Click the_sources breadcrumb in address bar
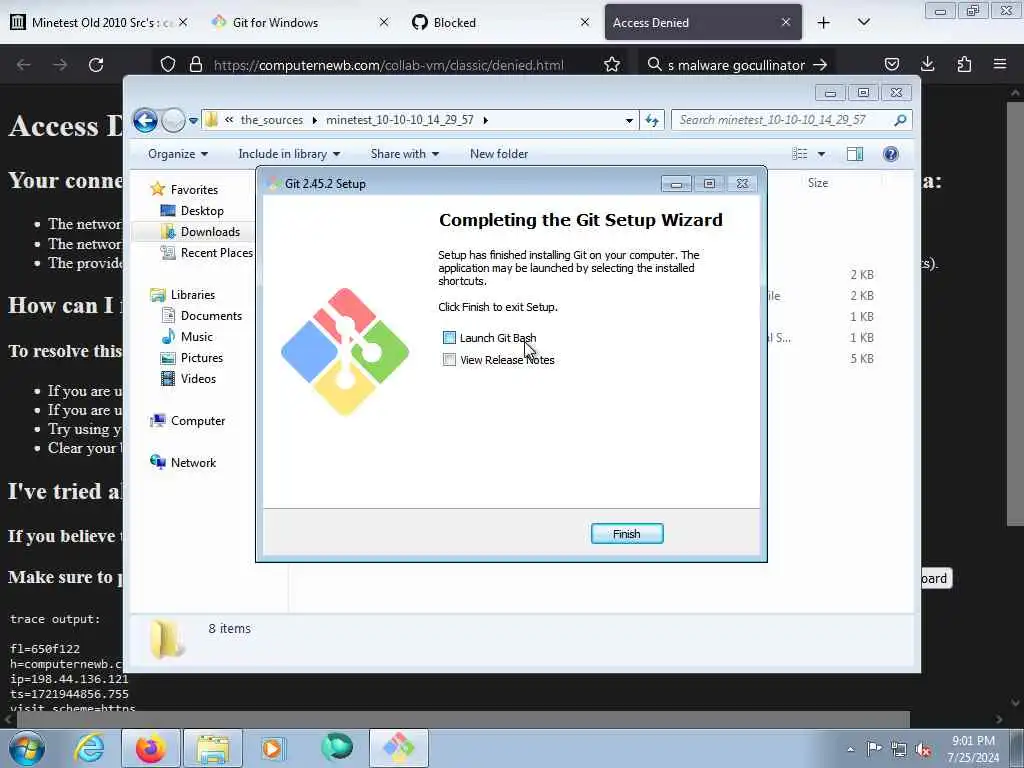 [272, 120]
